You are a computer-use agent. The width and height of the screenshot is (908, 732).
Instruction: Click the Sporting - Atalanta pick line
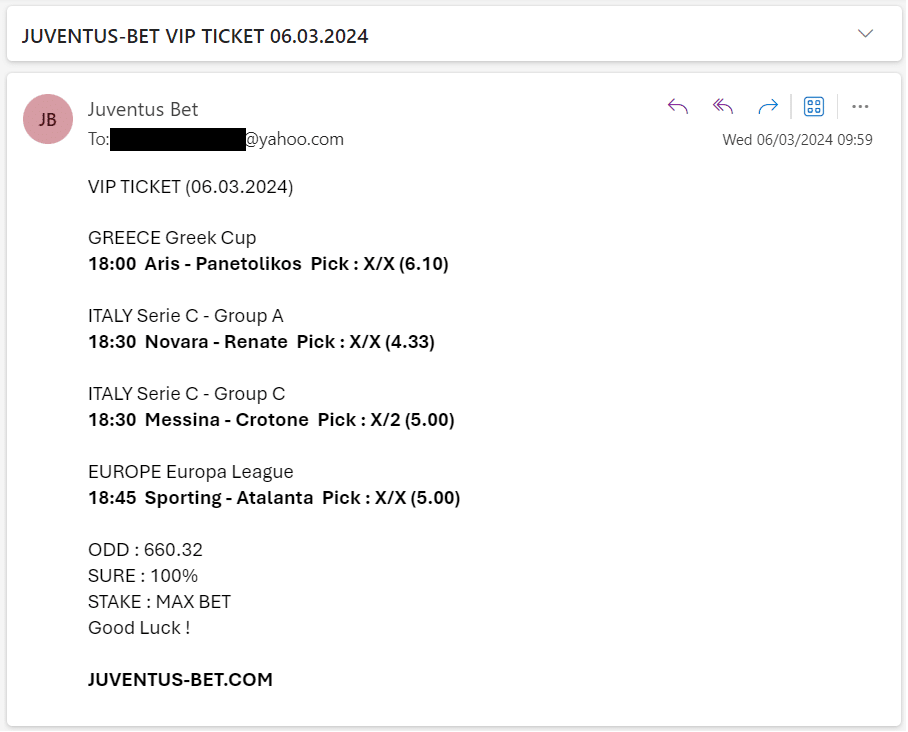274,498
